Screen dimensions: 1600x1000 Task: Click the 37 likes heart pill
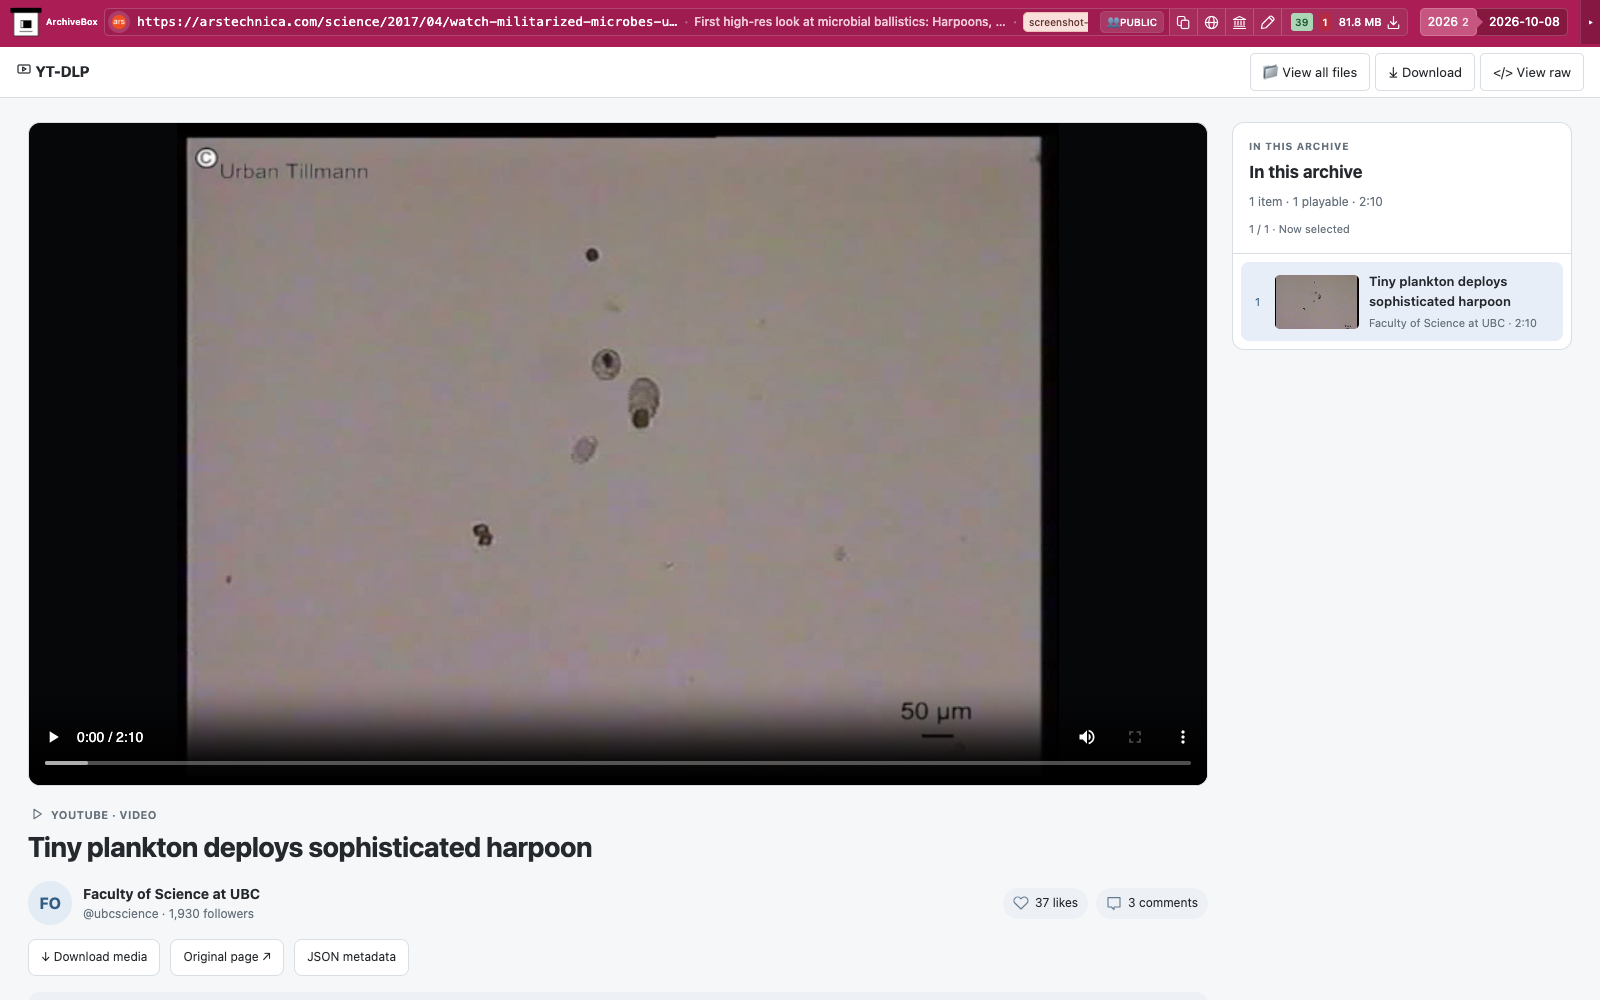point(1045,903)
